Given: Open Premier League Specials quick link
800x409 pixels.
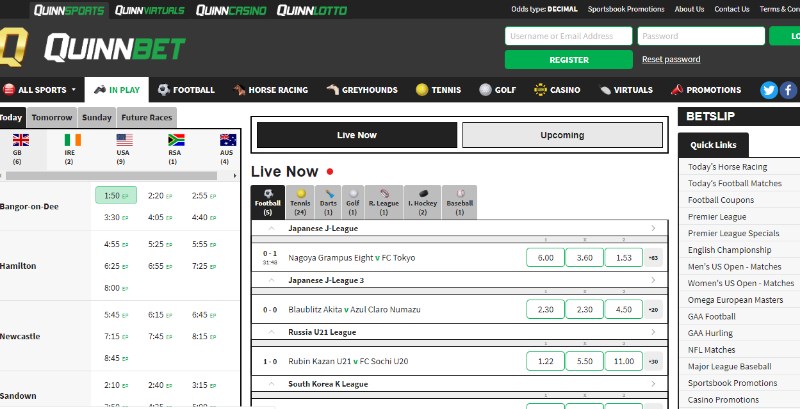Looking at the screenshot, I should pyautogui.click(x=733, y=233).
